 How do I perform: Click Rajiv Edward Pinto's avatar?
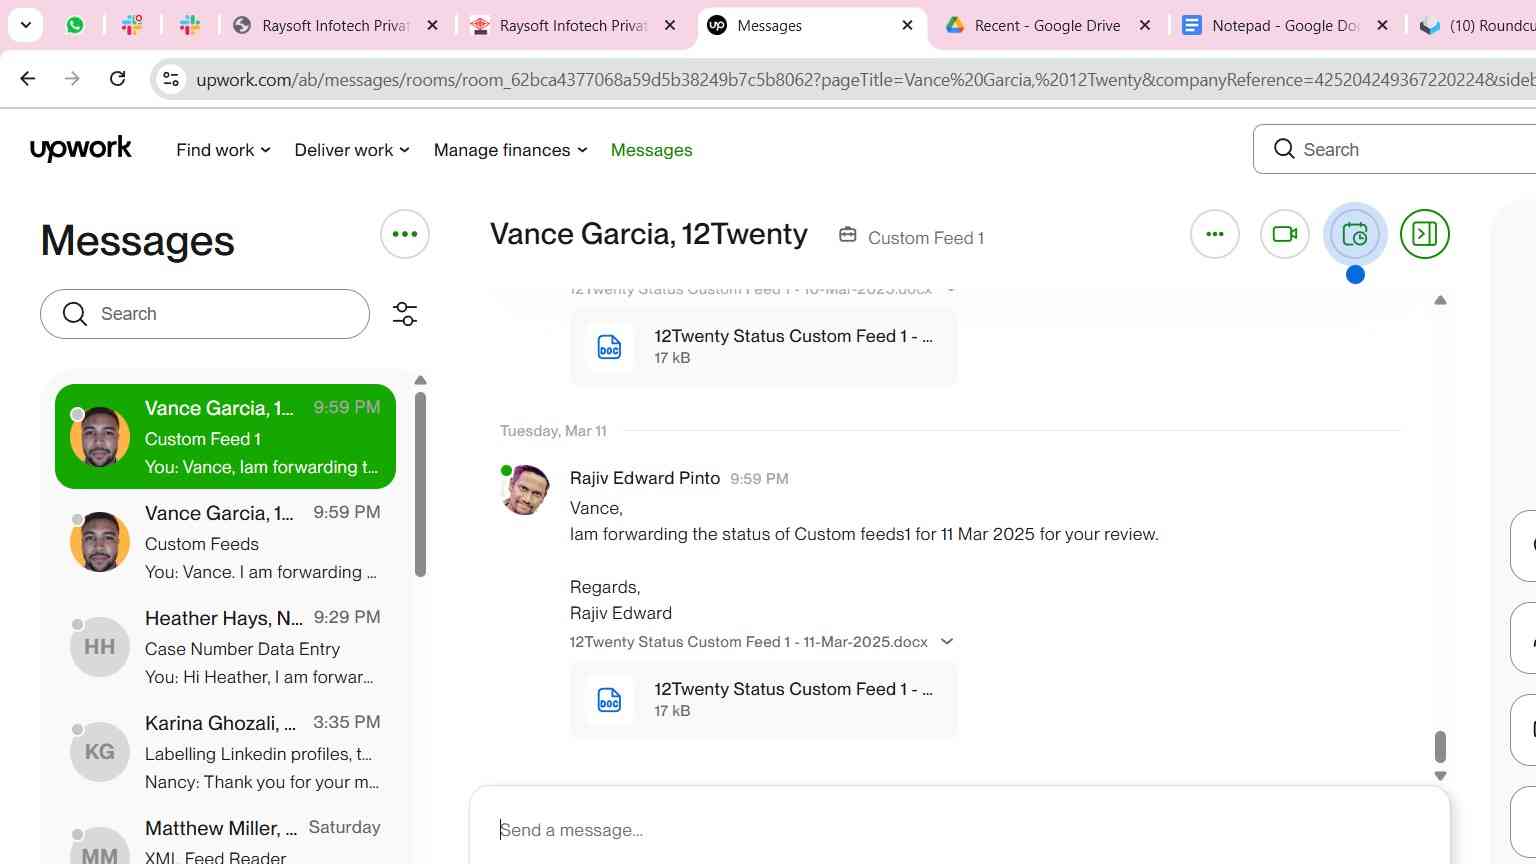click(525, 490)
